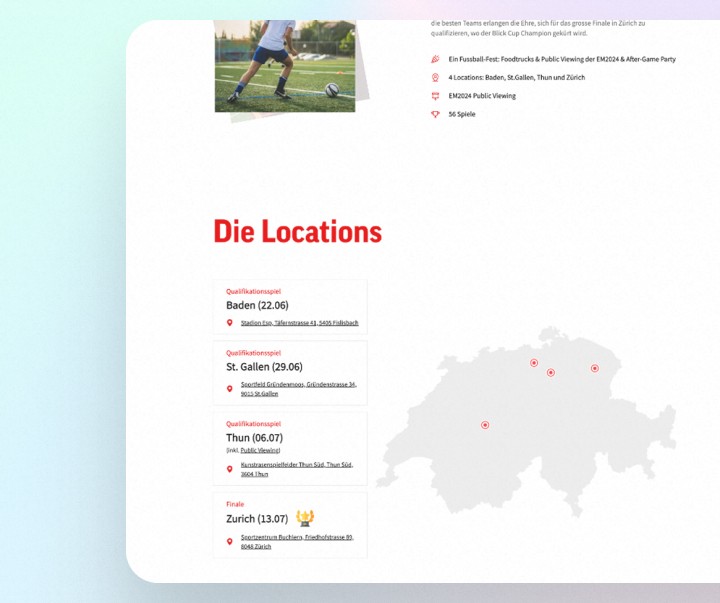This screenshot has width=720, height=603.
Task: Open Kunstrasenspielfelder Thun Süd address link
Action: [x=297, y=469]
